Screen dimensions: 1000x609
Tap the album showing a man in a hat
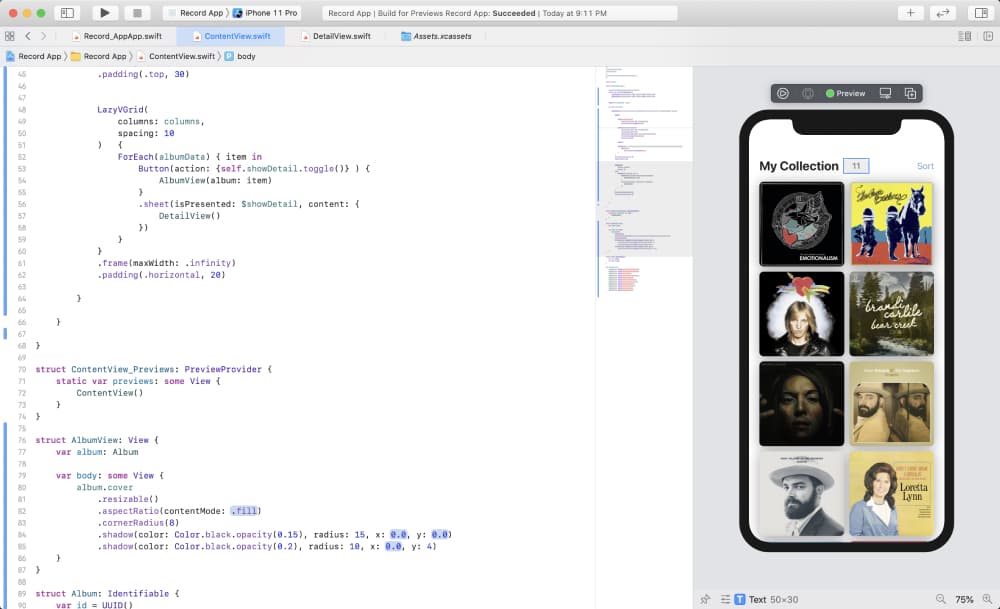[x=802, y=494]
